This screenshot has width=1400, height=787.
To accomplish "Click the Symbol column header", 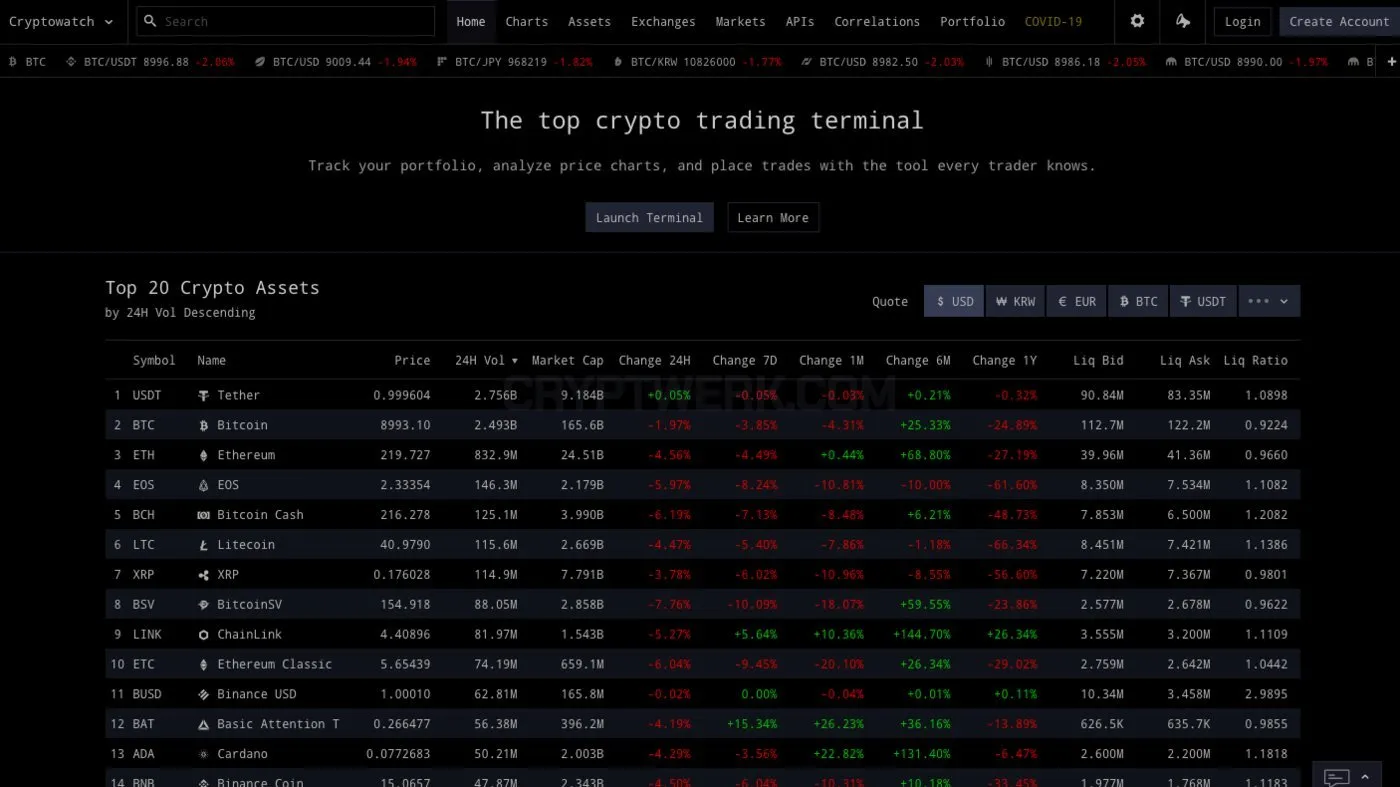I will [x=154, y=361].
